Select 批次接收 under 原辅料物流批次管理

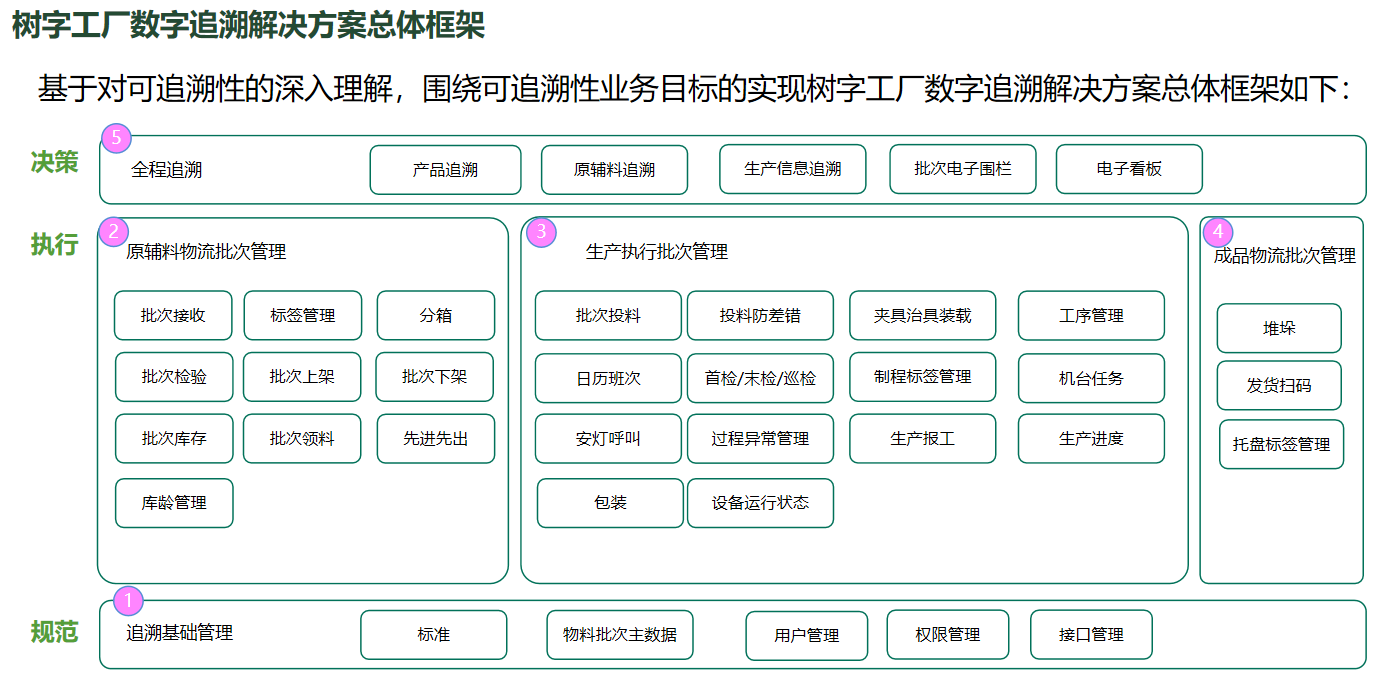coord(173,315)
